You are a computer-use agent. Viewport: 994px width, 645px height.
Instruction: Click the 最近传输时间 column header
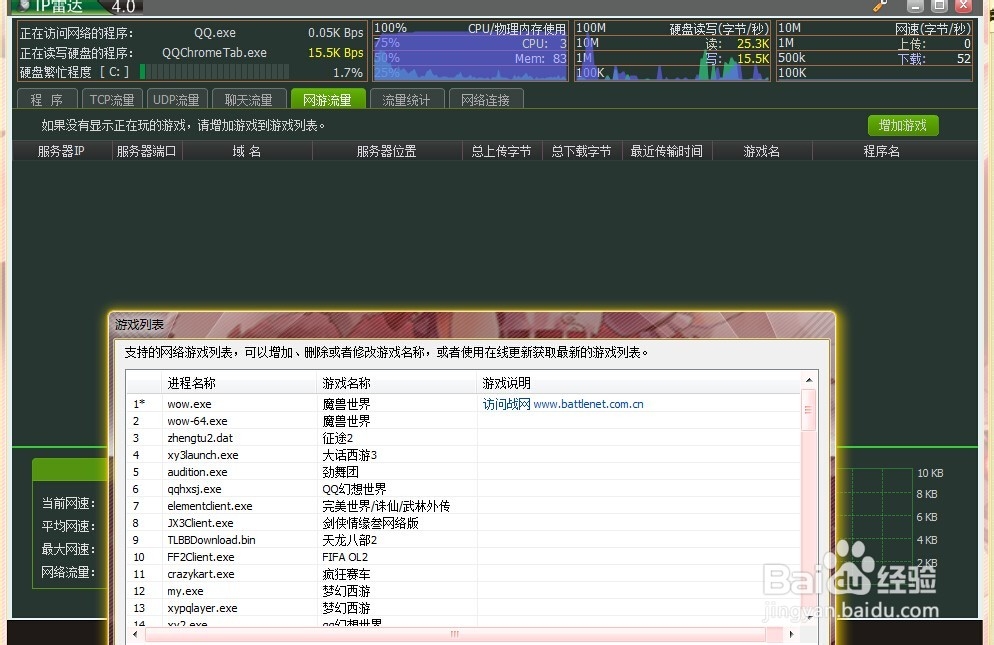coord(667,151)
